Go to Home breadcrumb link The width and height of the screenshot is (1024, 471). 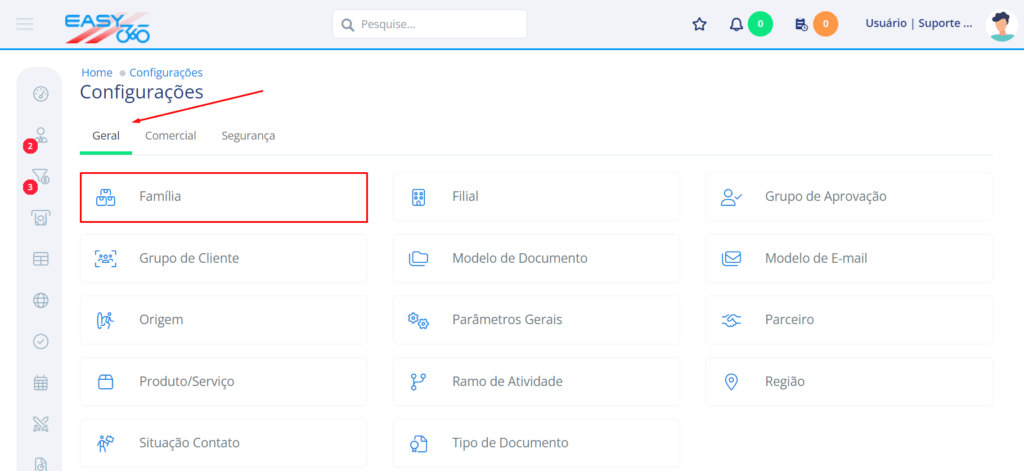(97, 73)
